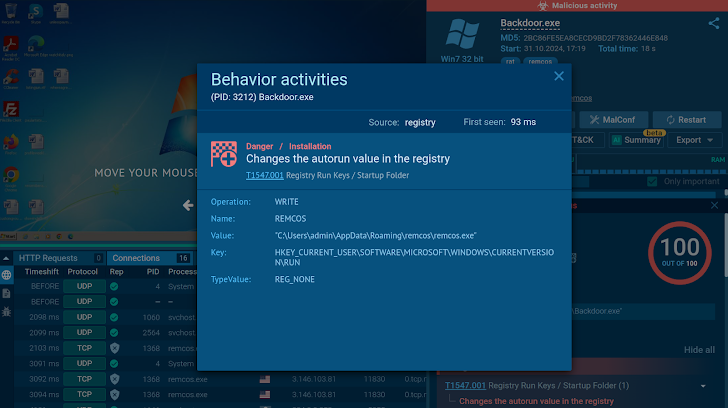Click Hide all in the details panel
Image resolution: width=728 pixels, height=408 pixels.
point(699,350)
